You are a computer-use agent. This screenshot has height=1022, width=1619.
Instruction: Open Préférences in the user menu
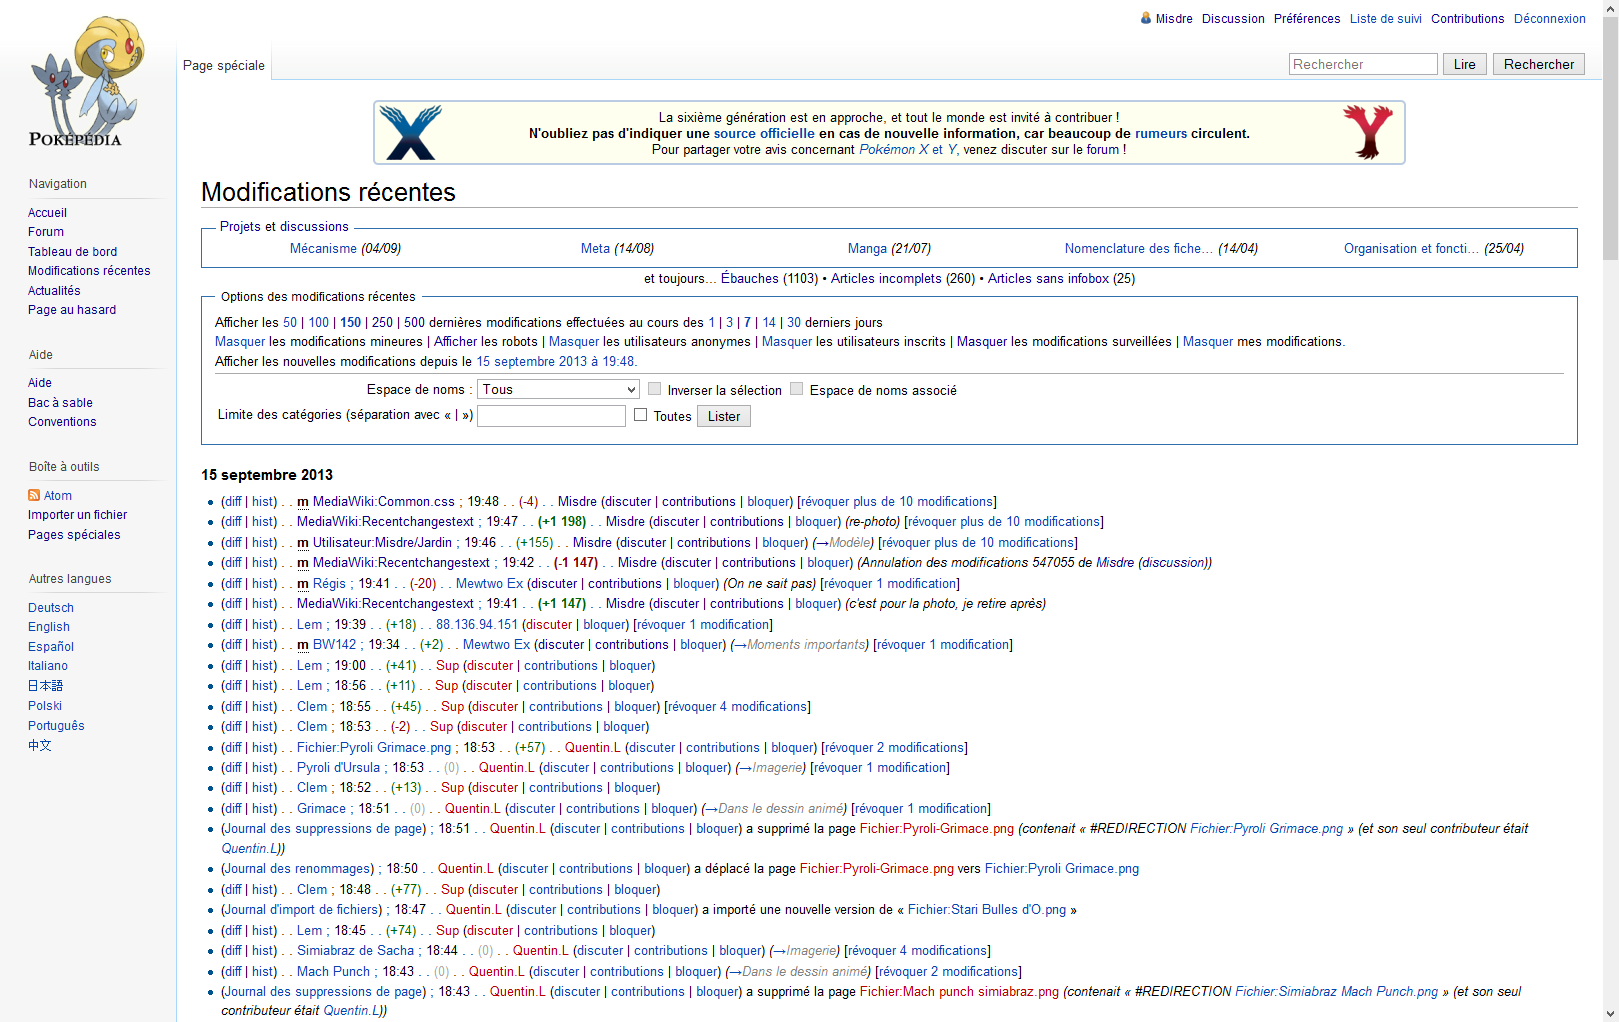coord(1306,19)
